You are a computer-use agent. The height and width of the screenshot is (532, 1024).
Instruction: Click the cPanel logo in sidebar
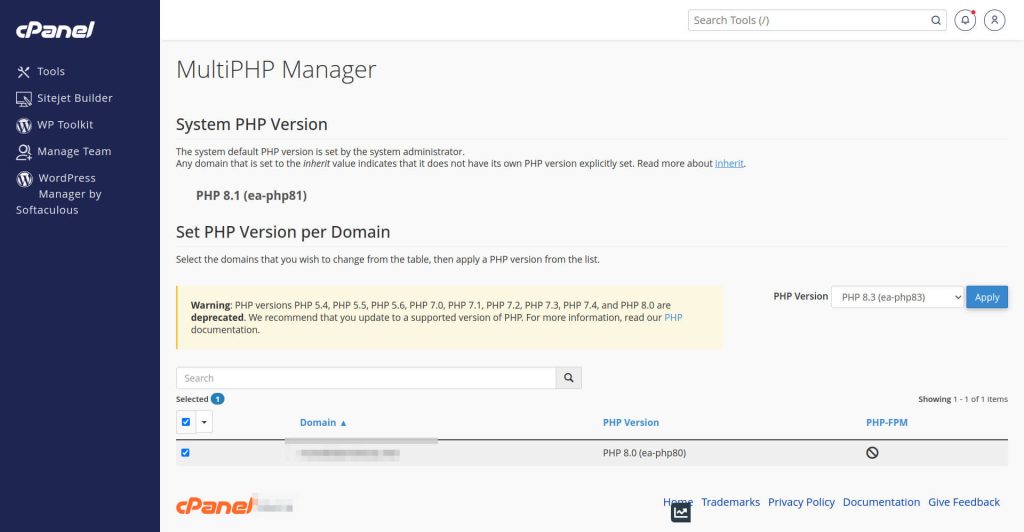pos(55,29)
